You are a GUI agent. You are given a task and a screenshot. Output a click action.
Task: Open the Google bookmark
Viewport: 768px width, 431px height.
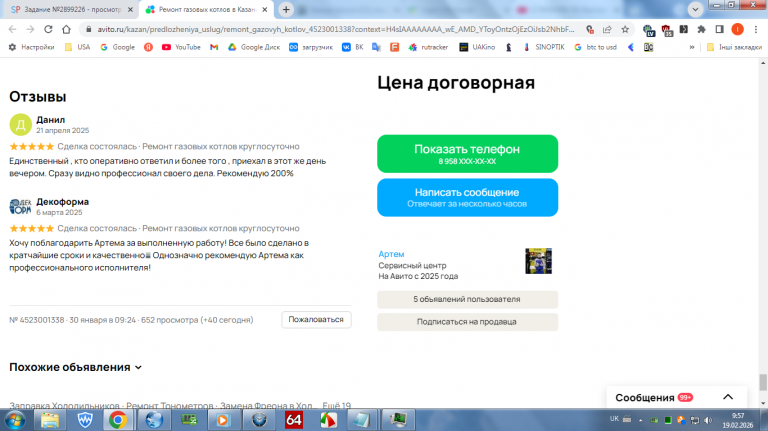[x=118, y=47]
